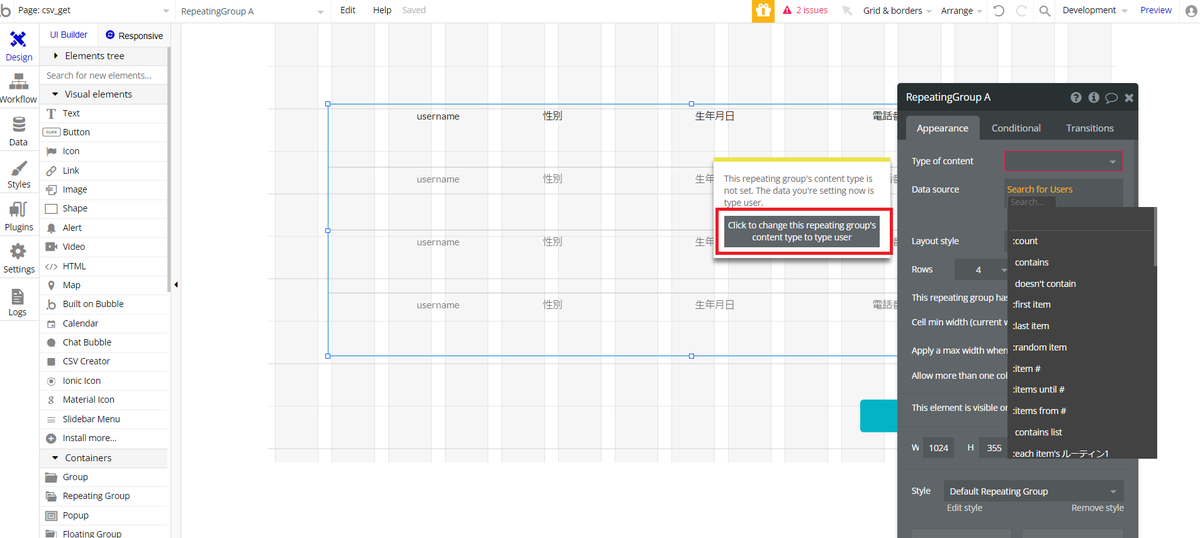Select the HTML element from palette
1200x538 pixels.
point(105,266)
